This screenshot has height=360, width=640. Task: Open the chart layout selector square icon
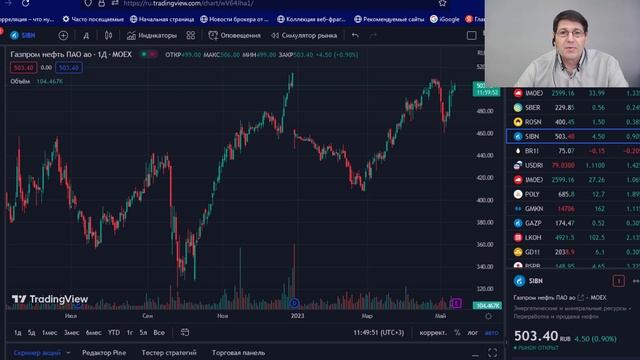(x=471, y=36)
